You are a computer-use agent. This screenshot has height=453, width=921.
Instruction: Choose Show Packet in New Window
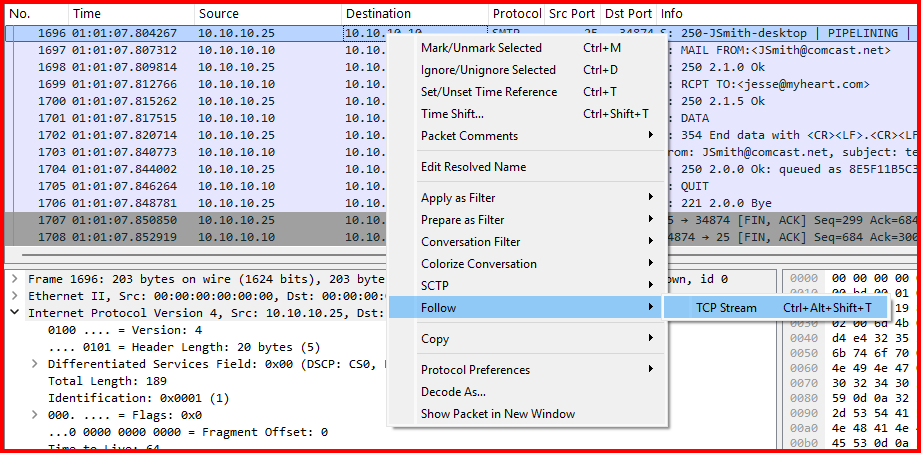pyautogui.click(x=497, y=414)
